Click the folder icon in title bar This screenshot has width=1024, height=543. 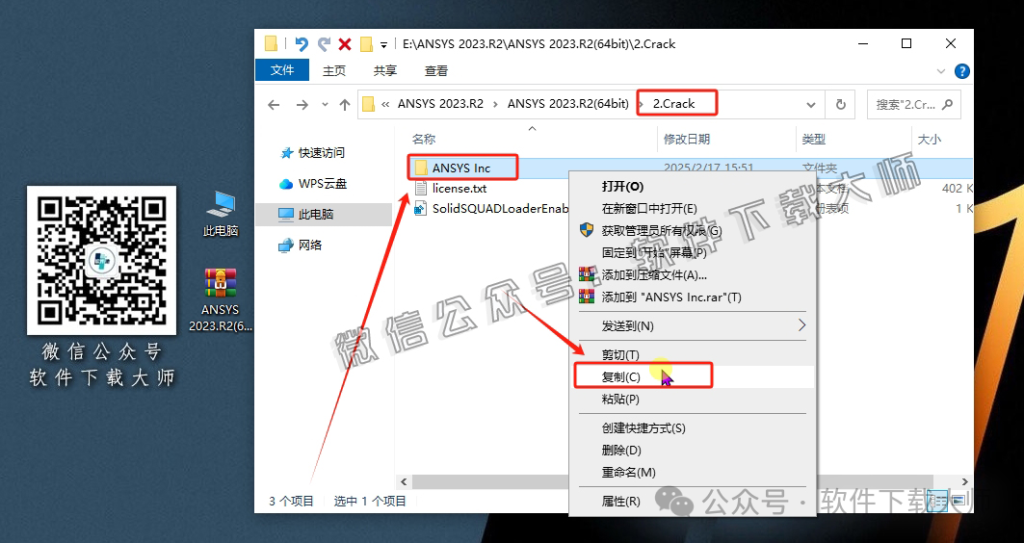click(271, 44)
